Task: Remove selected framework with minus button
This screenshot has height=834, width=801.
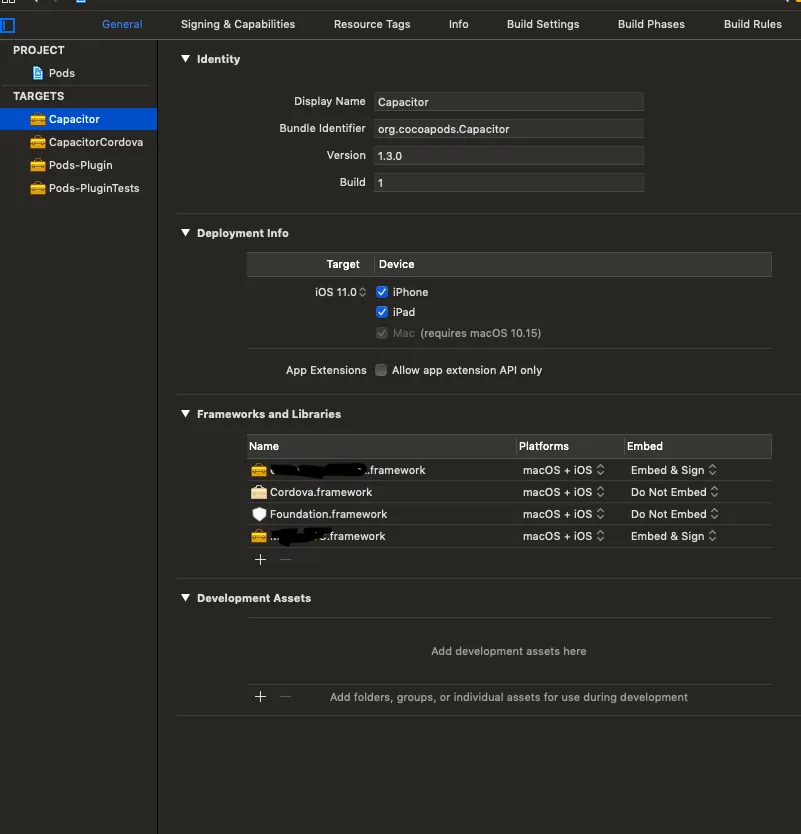Action: click(286, 560)
